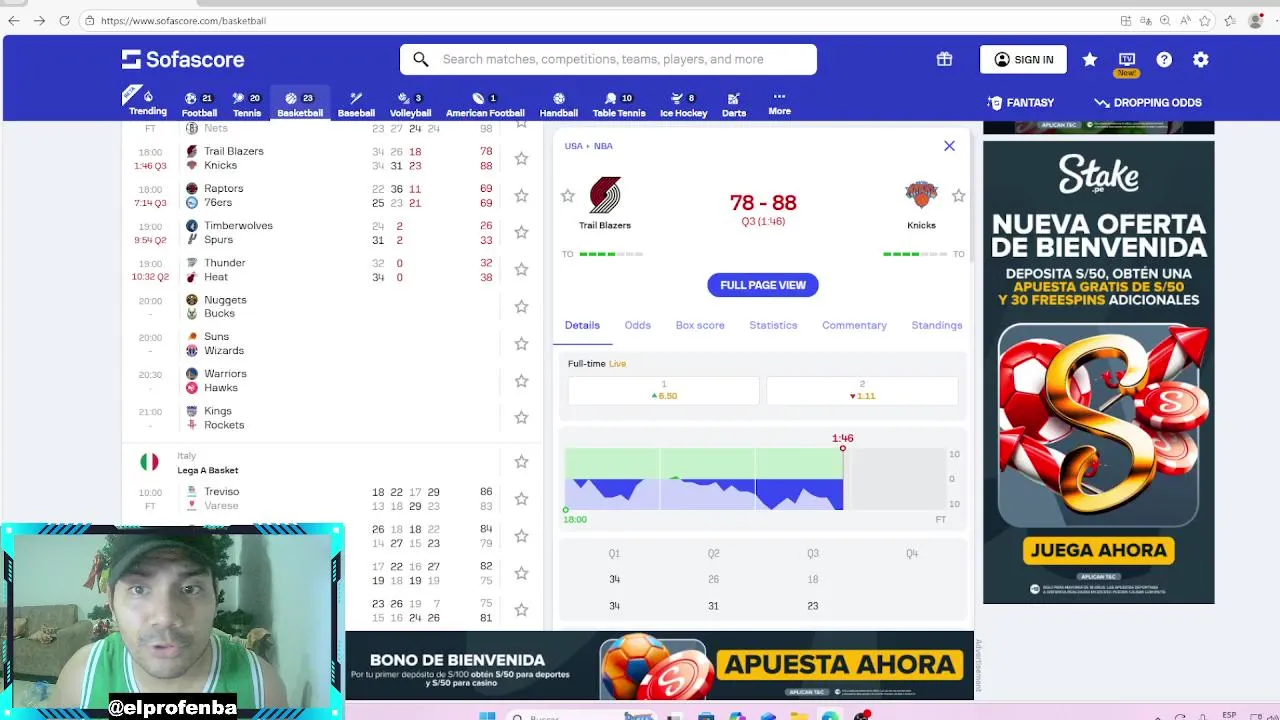The height and width of the screenshot is (720, 1280).
Task: Select the American Football sport icon
Action: tap(485, 104)
